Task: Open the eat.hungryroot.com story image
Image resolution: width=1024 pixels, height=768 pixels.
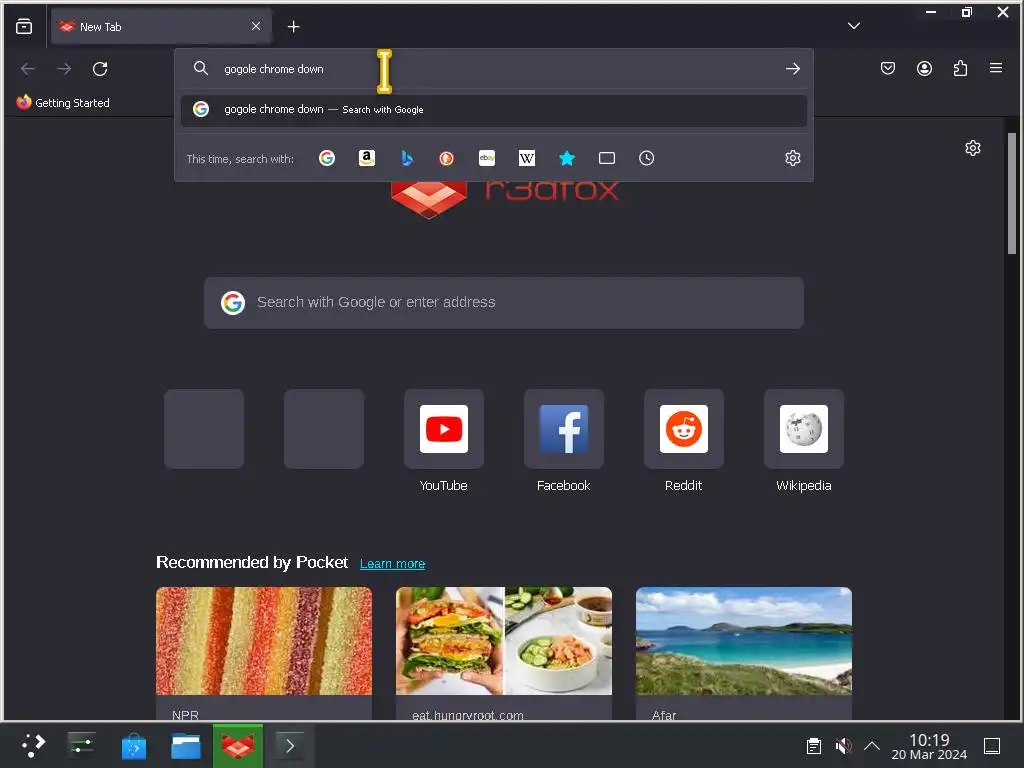Action: 504,641
